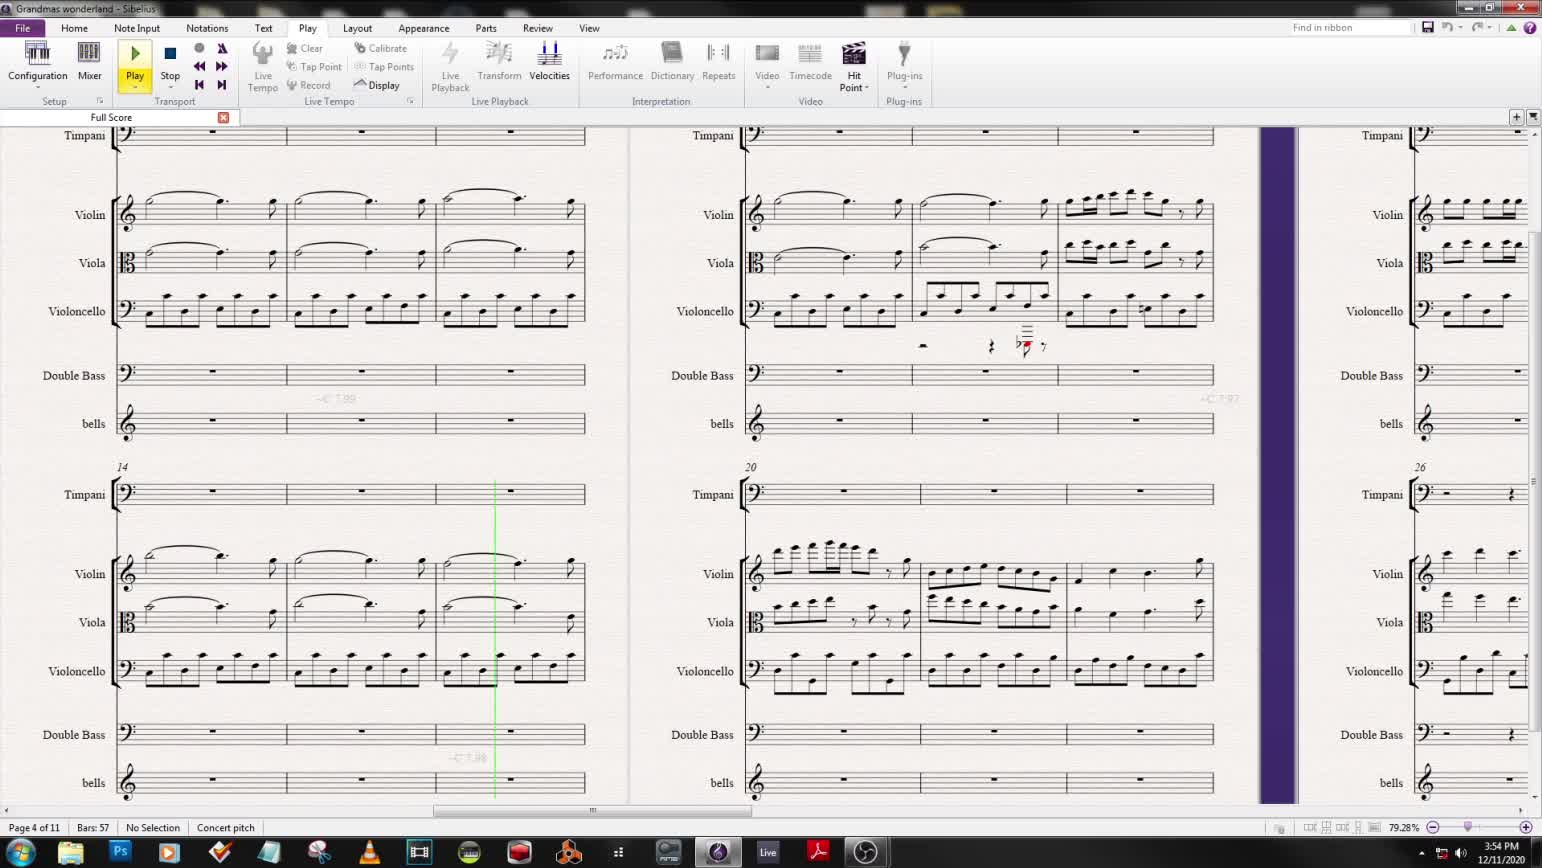
Task: Click Record in Live Tempo group
Action: 308,86
